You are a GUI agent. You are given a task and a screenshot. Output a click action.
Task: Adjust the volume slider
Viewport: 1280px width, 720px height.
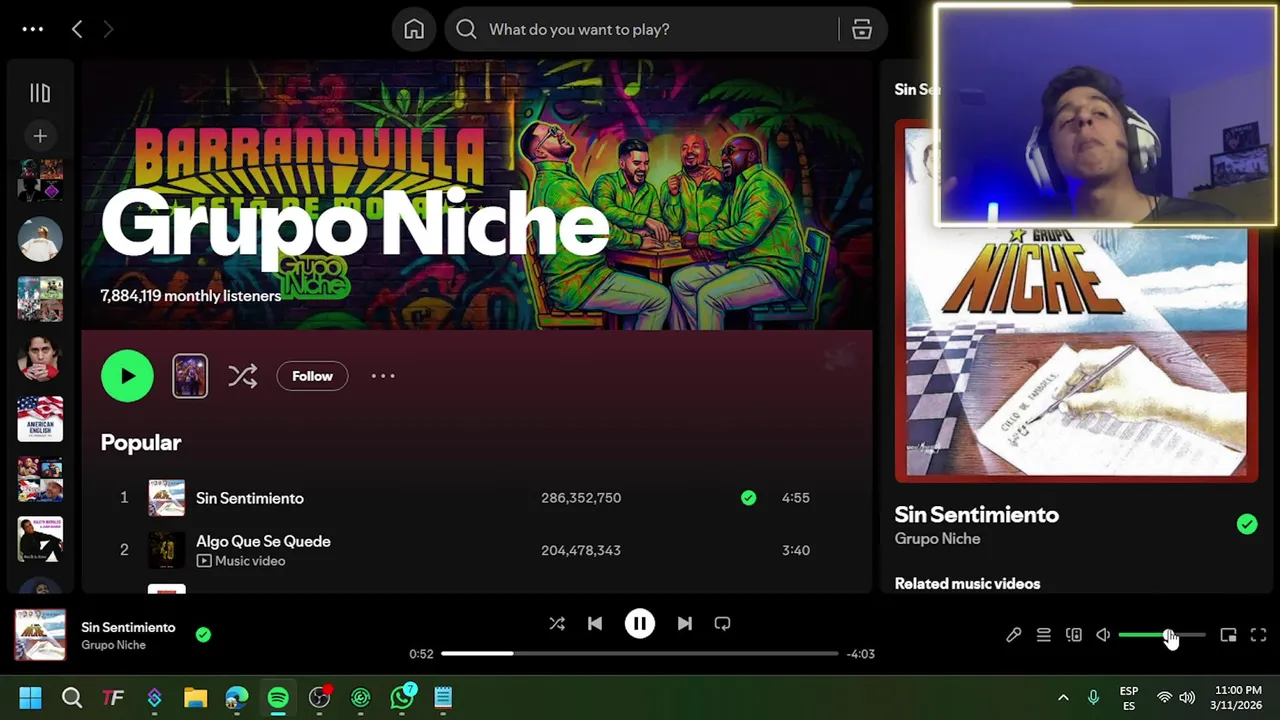point(1162,635)
